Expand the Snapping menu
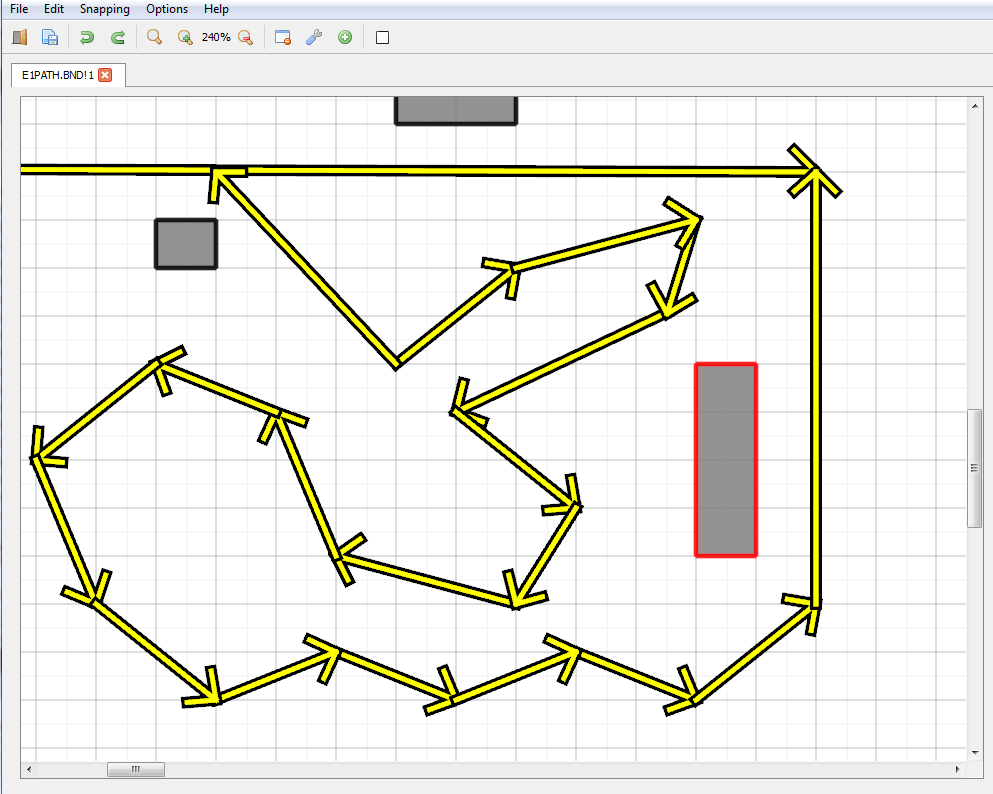 click(105, 9)
